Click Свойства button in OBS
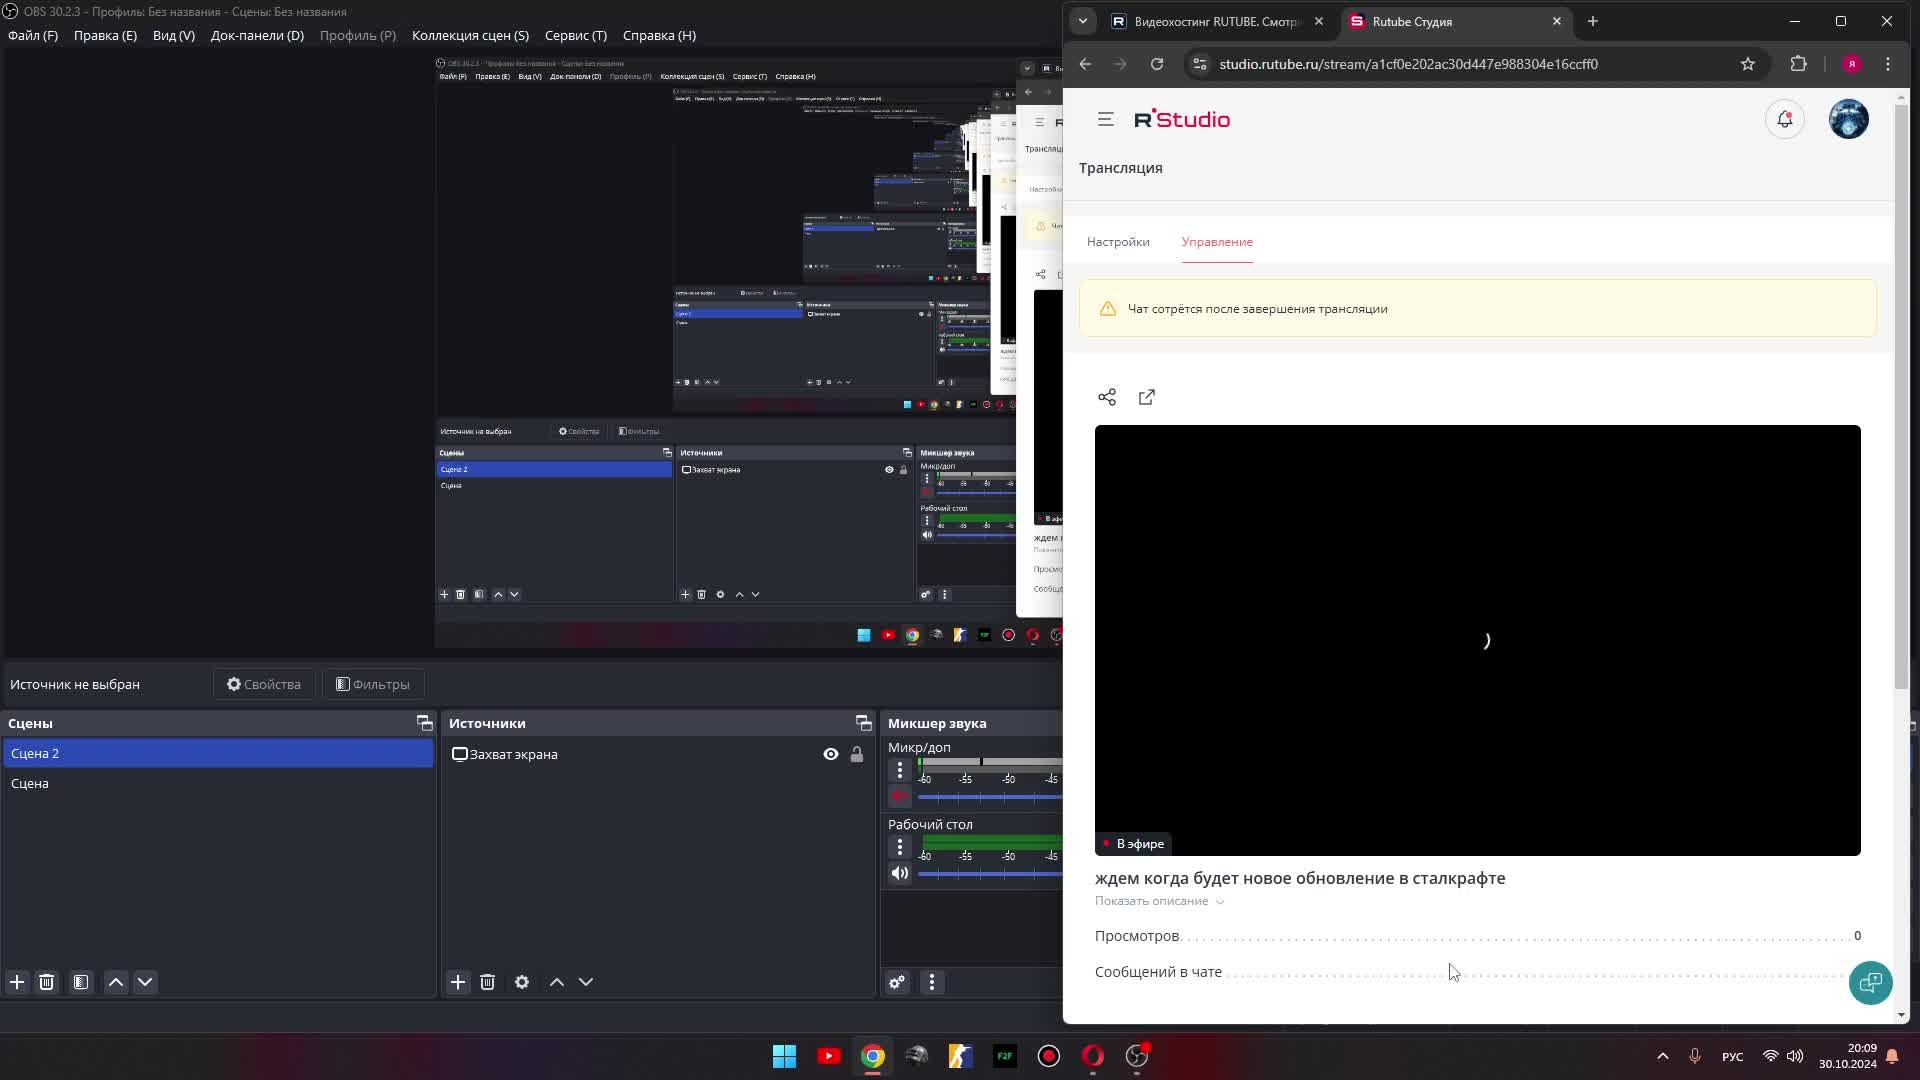 [264, 684]
